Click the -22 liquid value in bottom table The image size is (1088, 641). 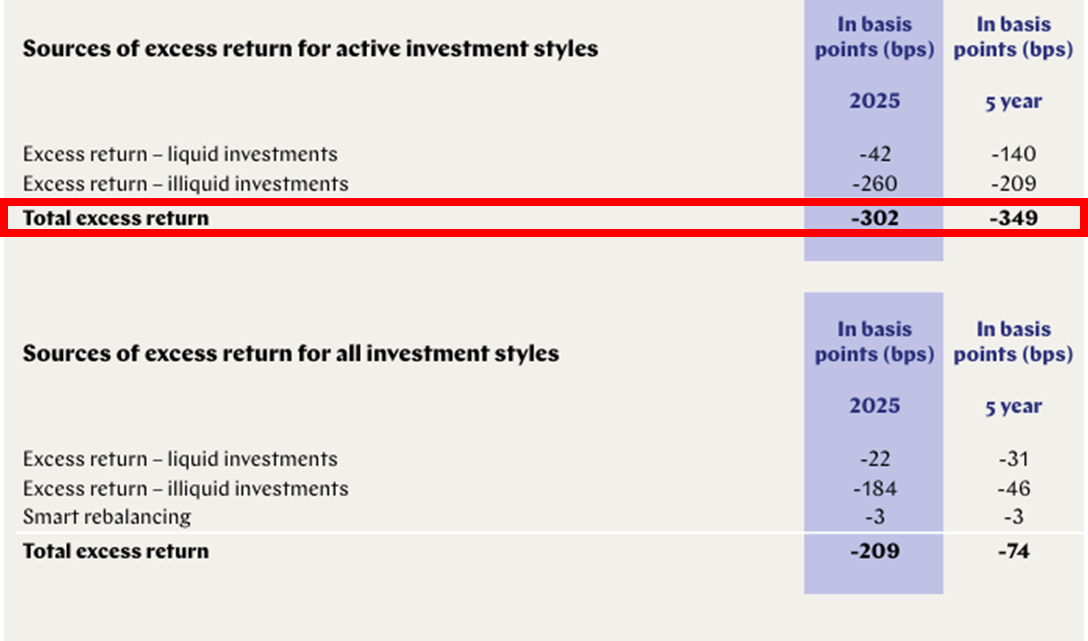click(874, 459)
